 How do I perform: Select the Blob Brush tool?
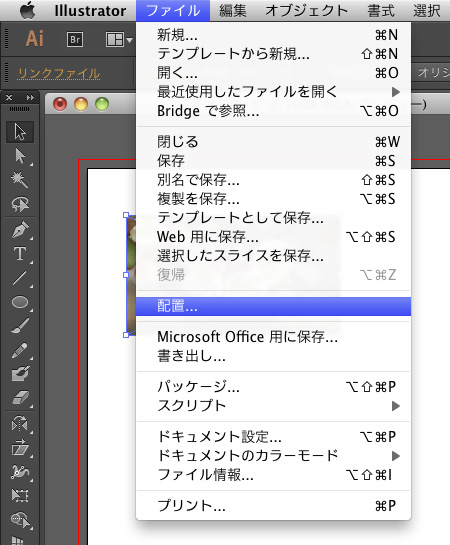[x=20, y=374]
